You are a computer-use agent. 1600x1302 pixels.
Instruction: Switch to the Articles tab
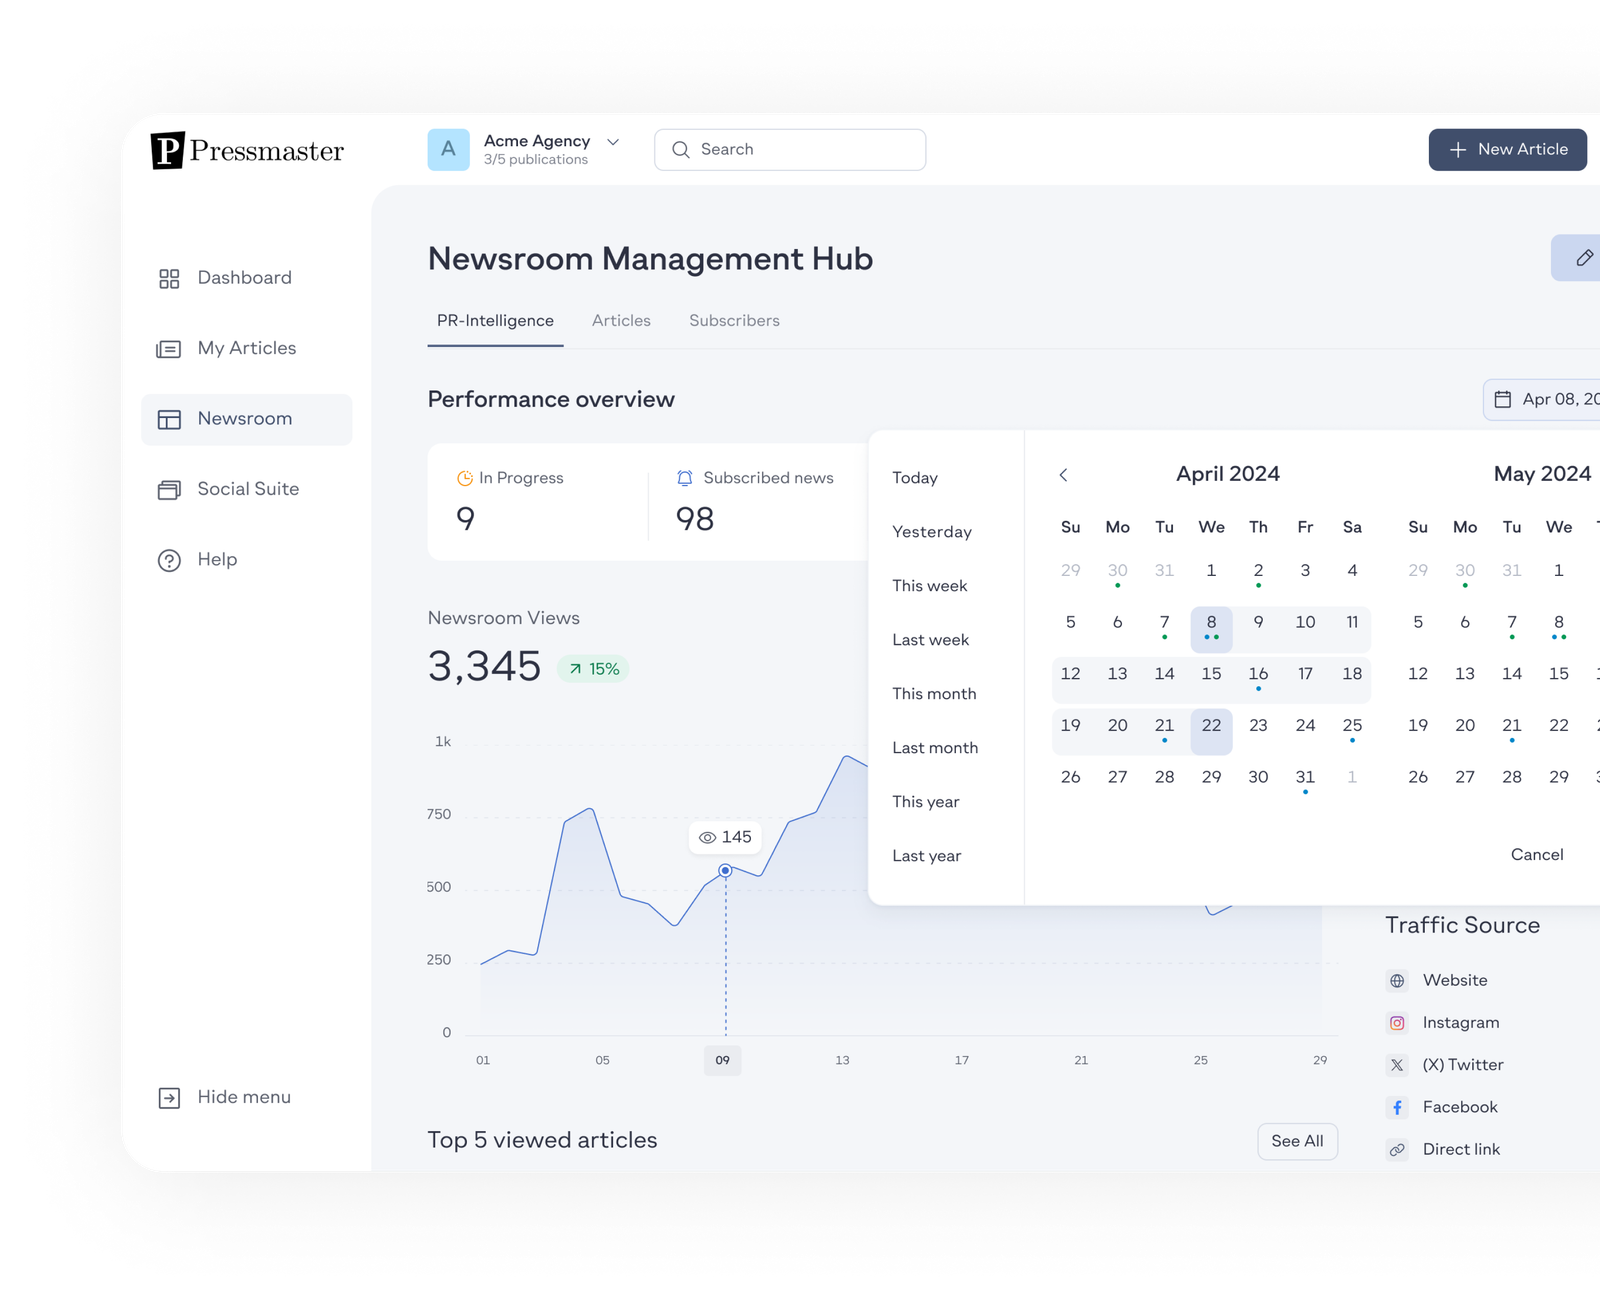tap(621, 321)
